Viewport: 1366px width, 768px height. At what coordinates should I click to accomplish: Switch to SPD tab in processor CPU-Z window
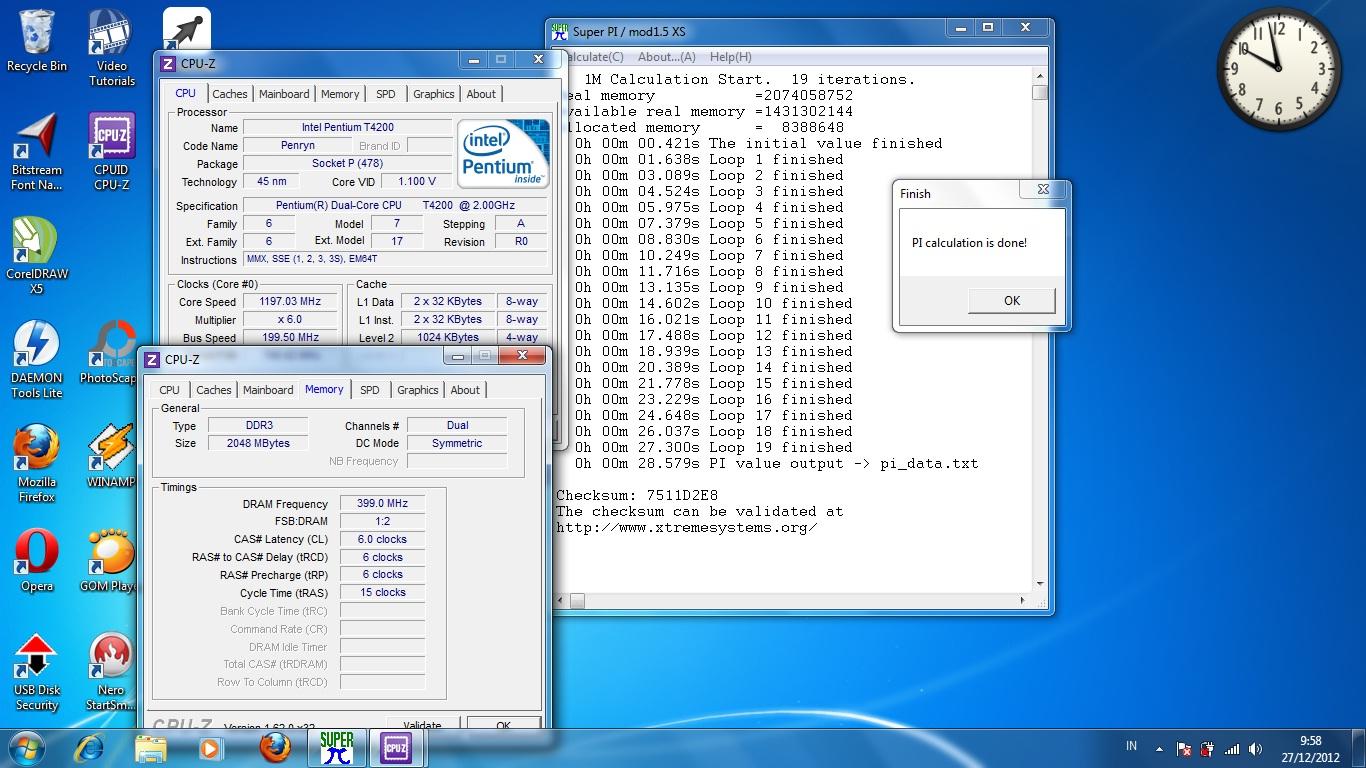(x=386, y=94)
